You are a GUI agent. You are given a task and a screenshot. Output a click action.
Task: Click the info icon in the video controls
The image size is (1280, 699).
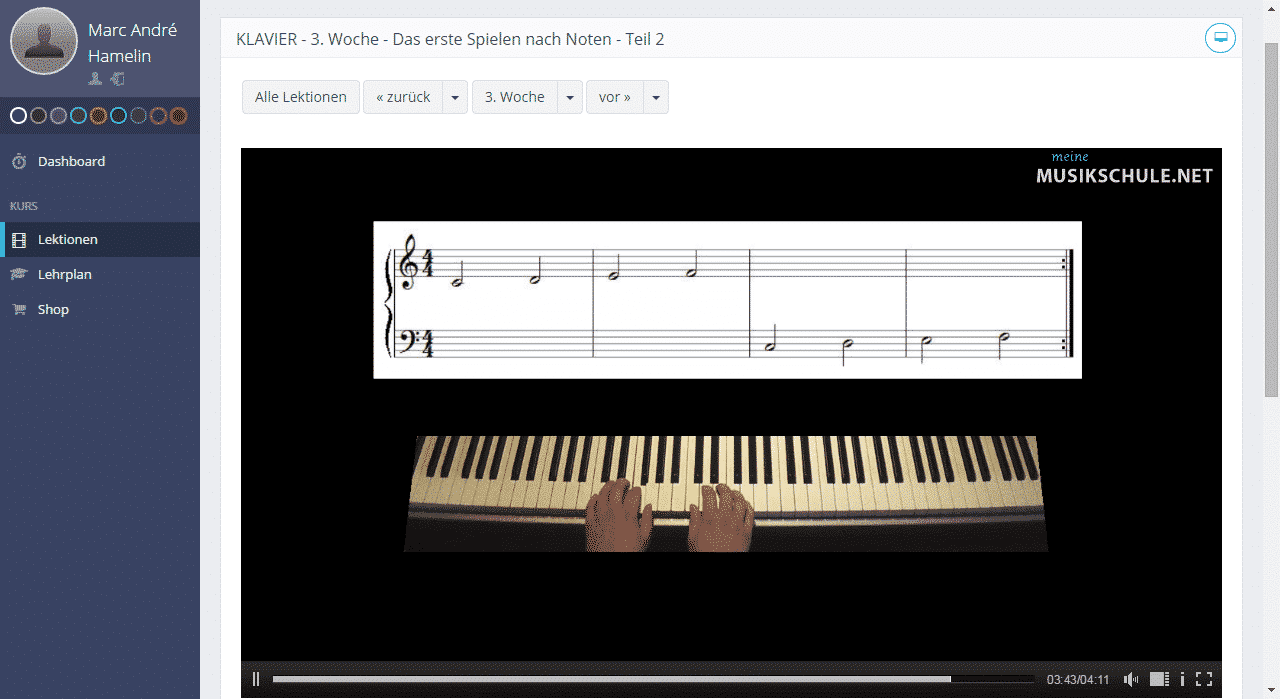[x=1183, y=679]
